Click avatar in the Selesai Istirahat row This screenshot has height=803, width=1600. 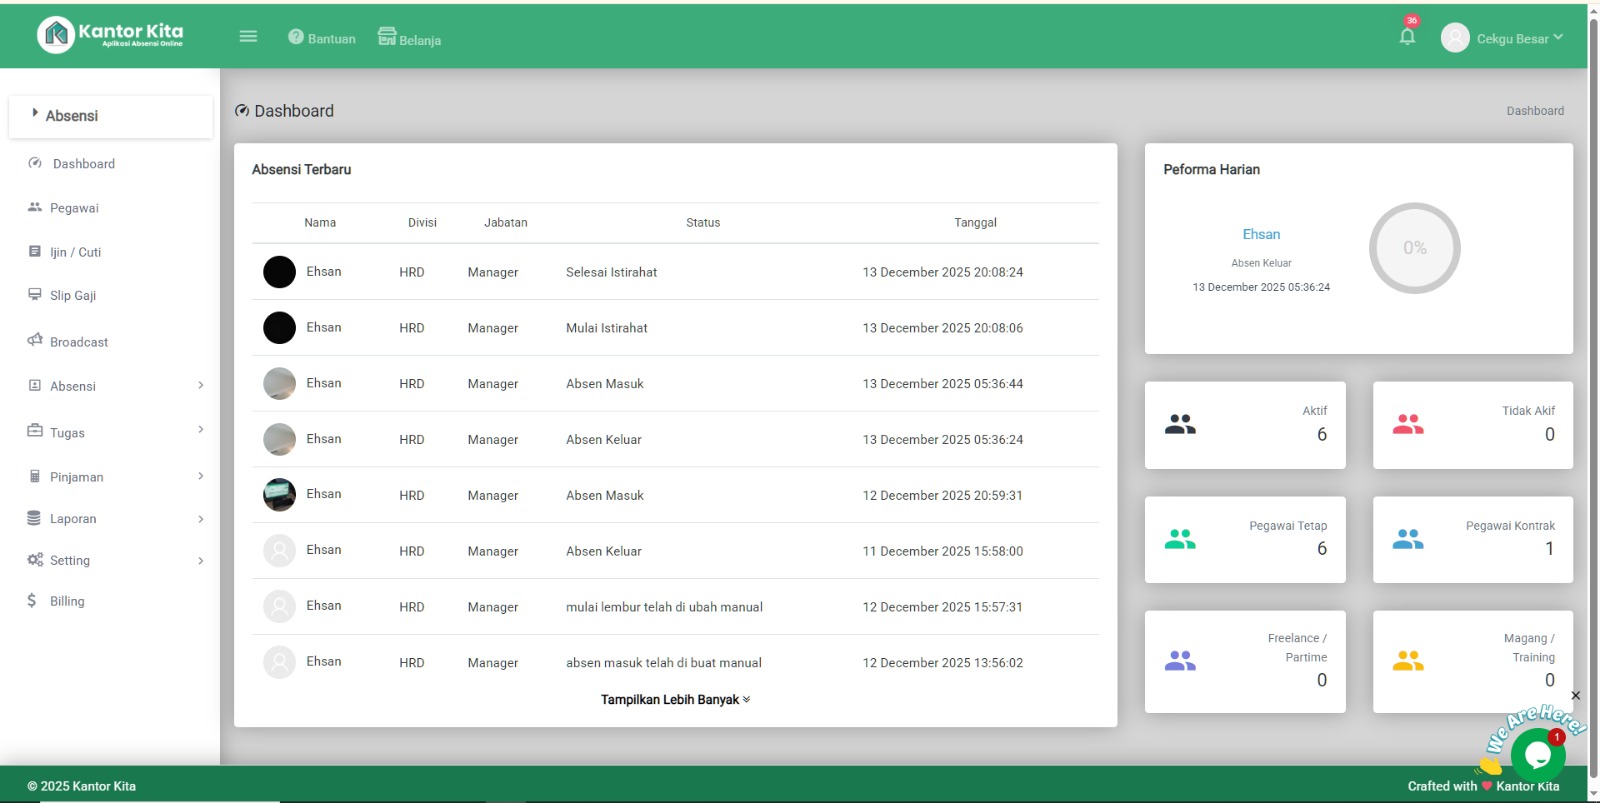[x=279, y=272]
